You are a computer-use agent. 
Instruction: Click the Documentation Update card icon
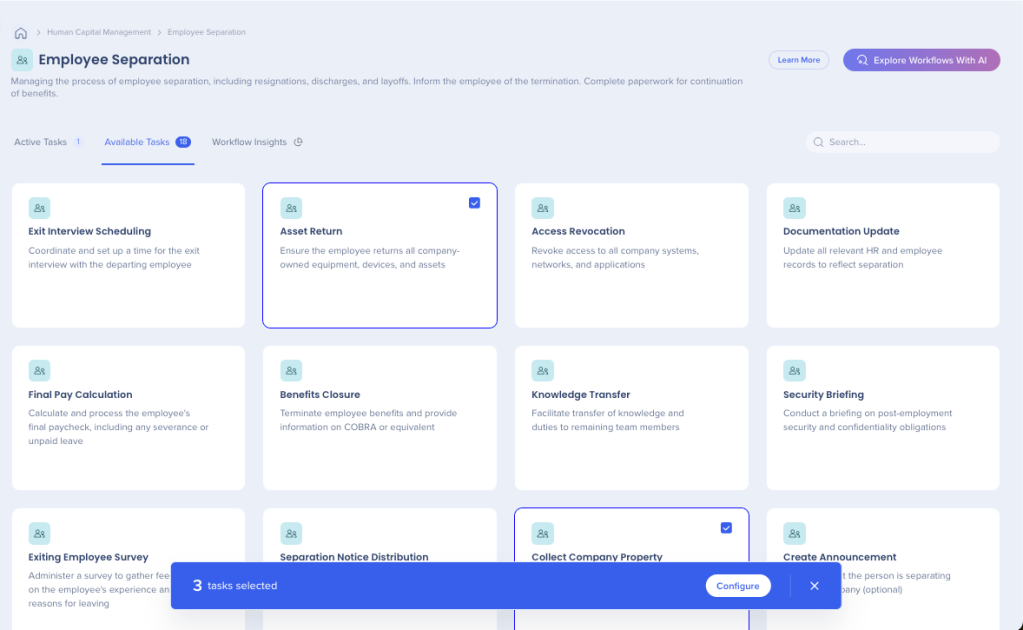coord(794,208)
